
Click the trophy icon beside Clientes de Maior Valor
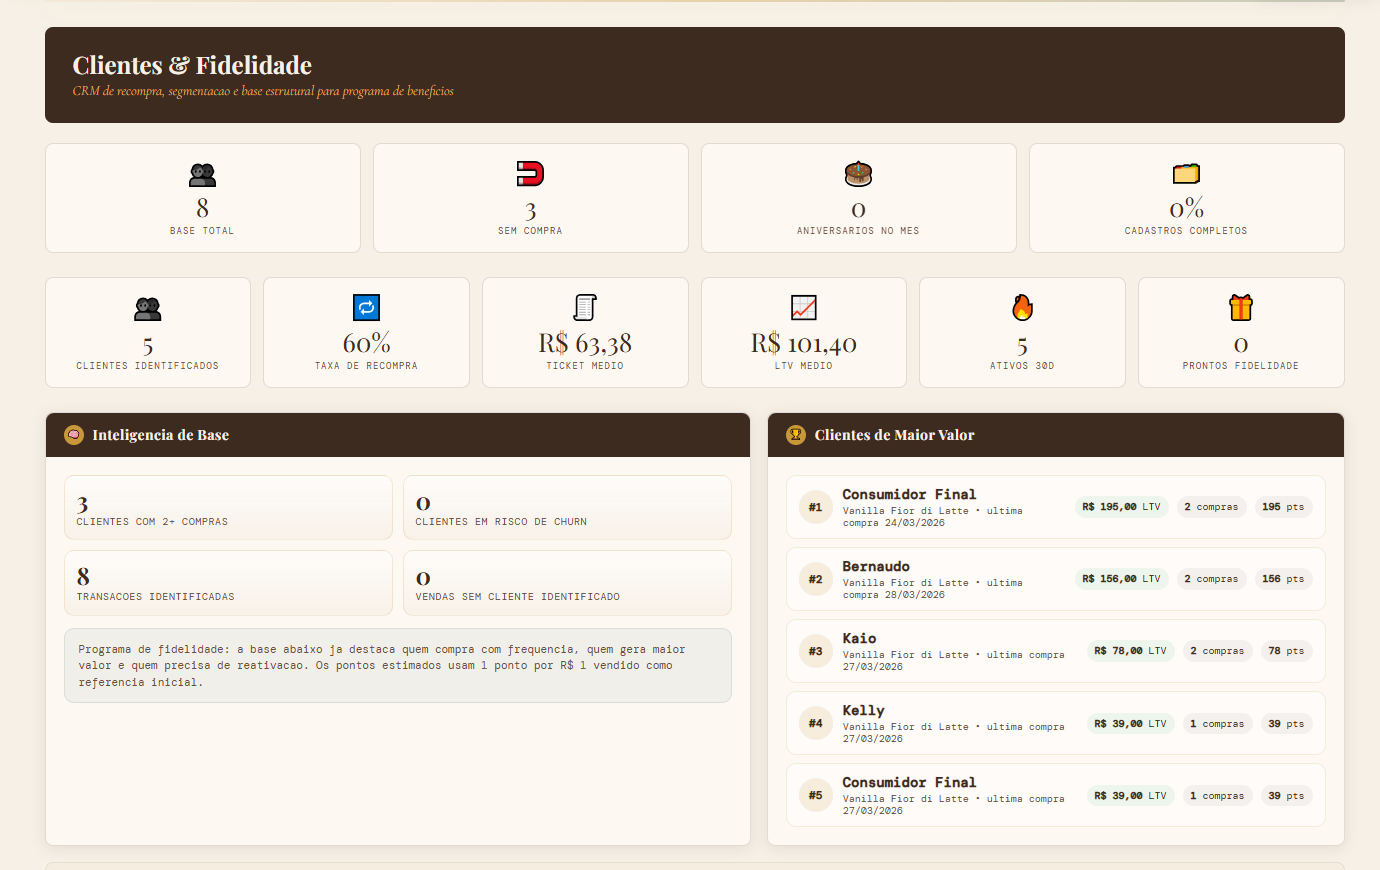(x=796, y=435)
